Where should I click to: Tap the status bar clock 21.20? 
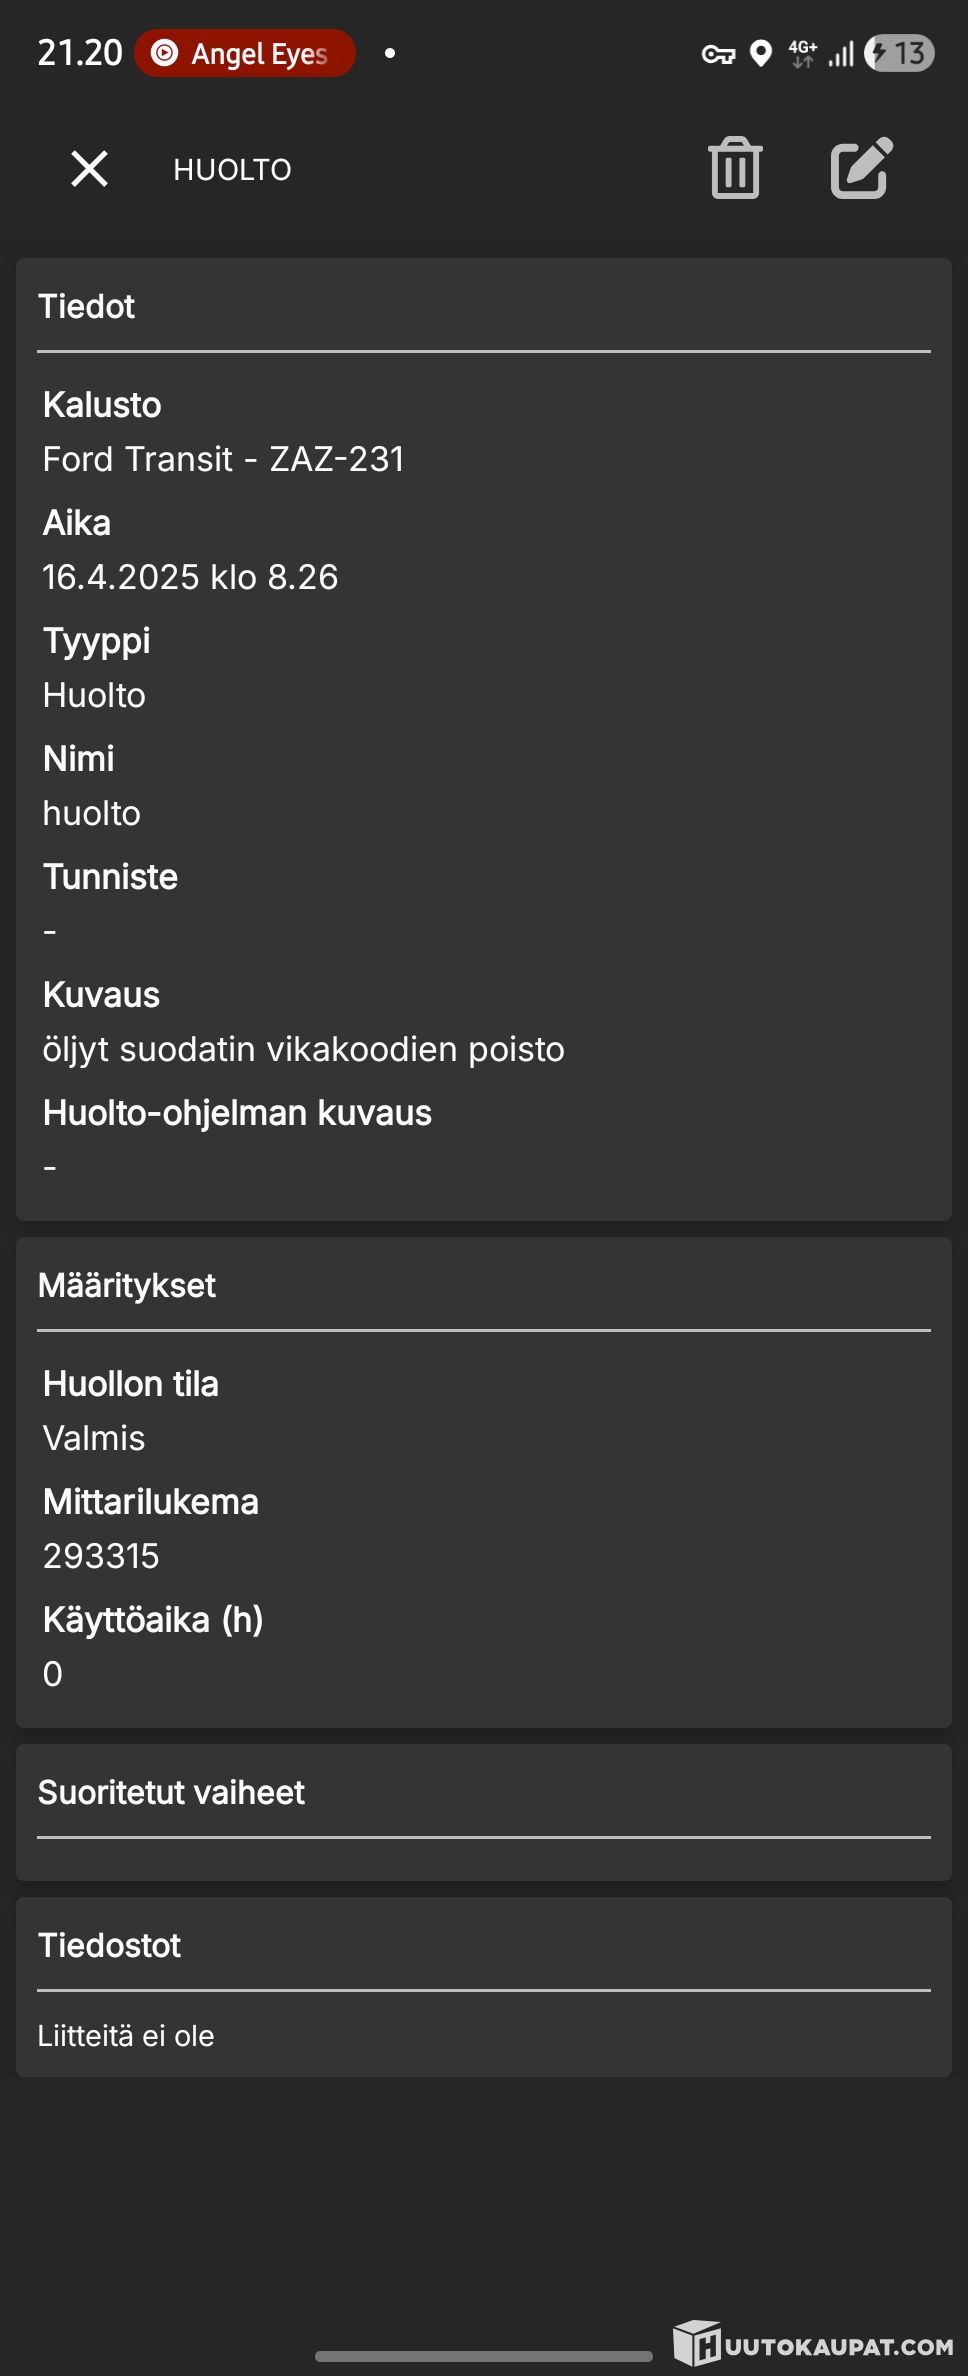80,53
